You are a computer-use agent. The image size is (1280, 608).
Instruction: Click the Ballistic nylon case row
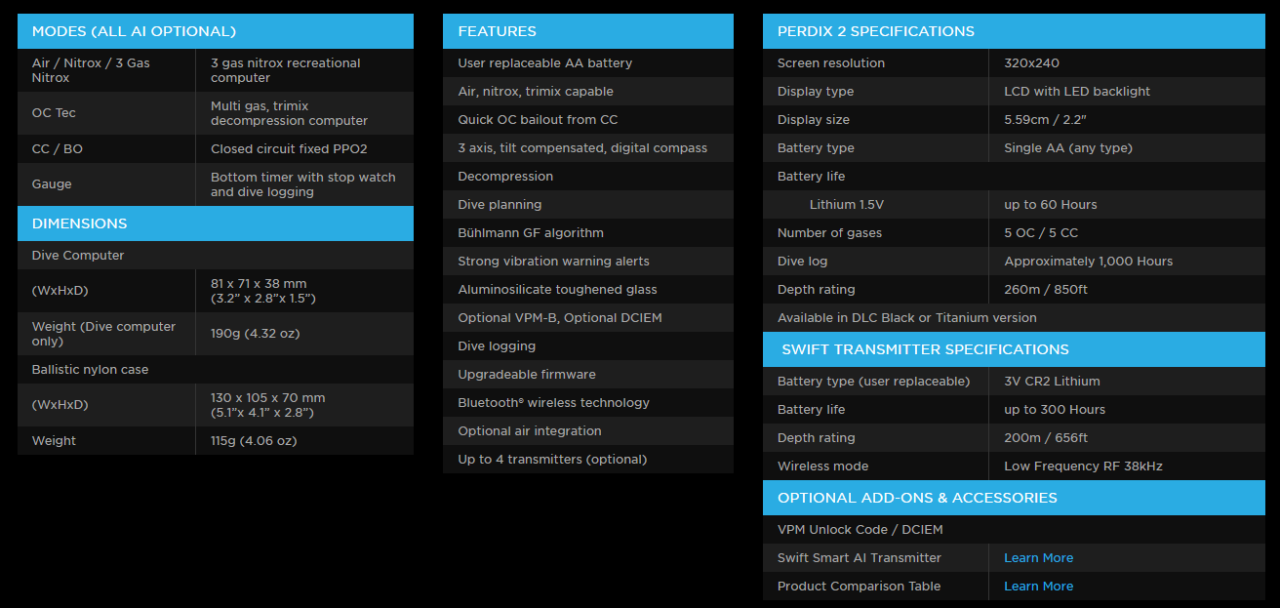coord(90,370)
